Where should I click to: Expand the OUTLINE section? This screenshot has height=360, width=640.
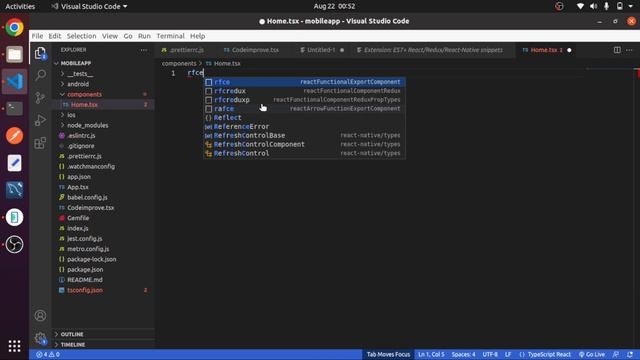[x=103, y=334]
